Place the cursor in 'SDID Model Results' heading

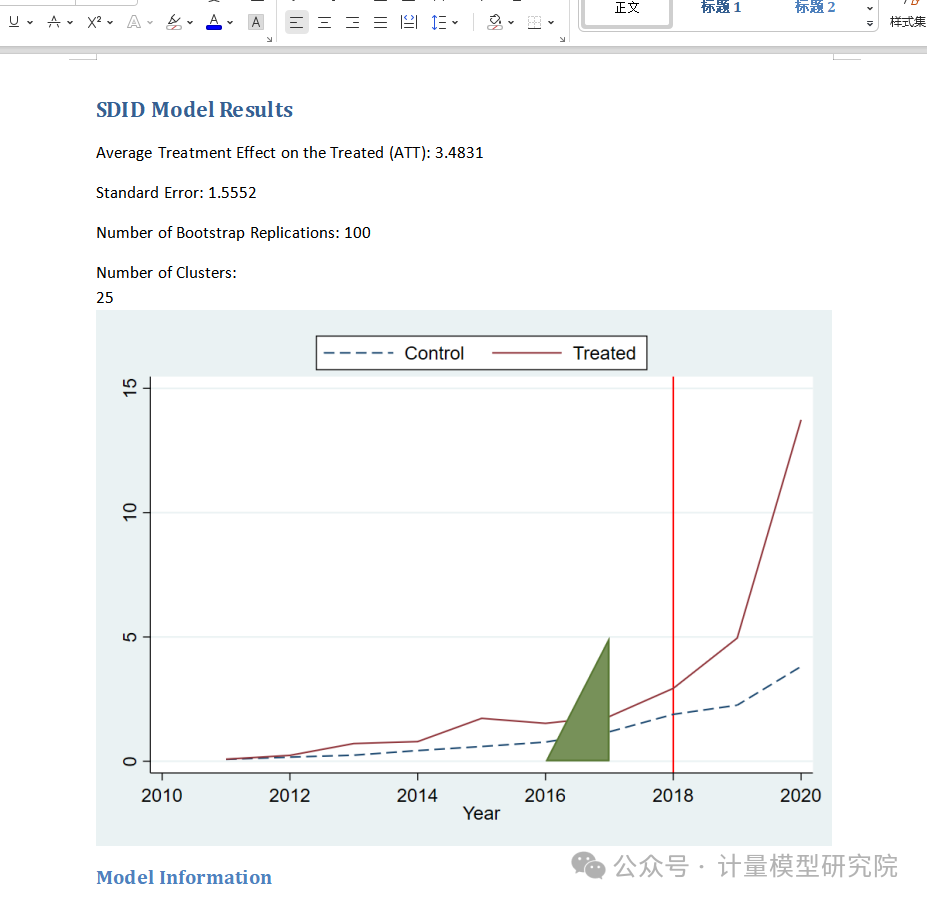(x=195, y=110)
